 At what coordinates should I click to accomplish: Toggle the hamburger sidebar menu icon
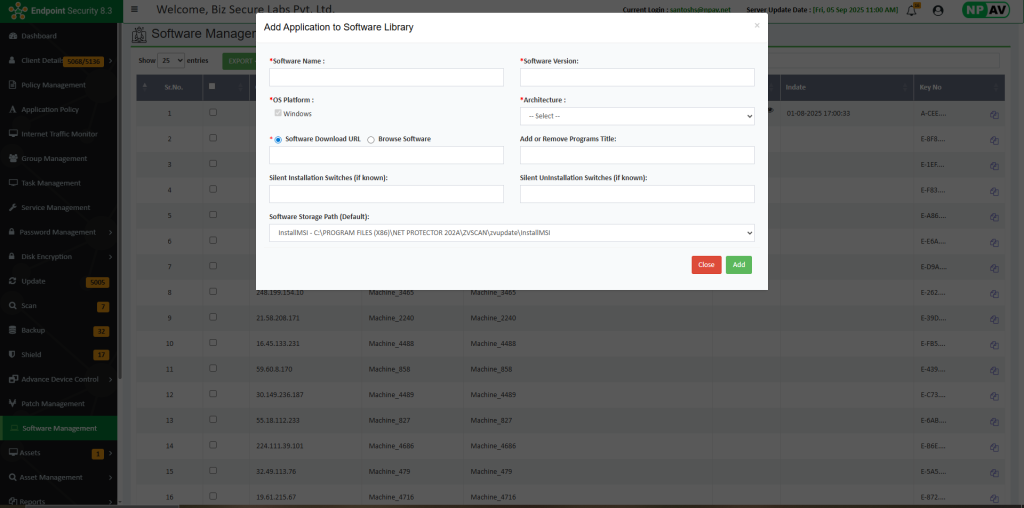135,10
